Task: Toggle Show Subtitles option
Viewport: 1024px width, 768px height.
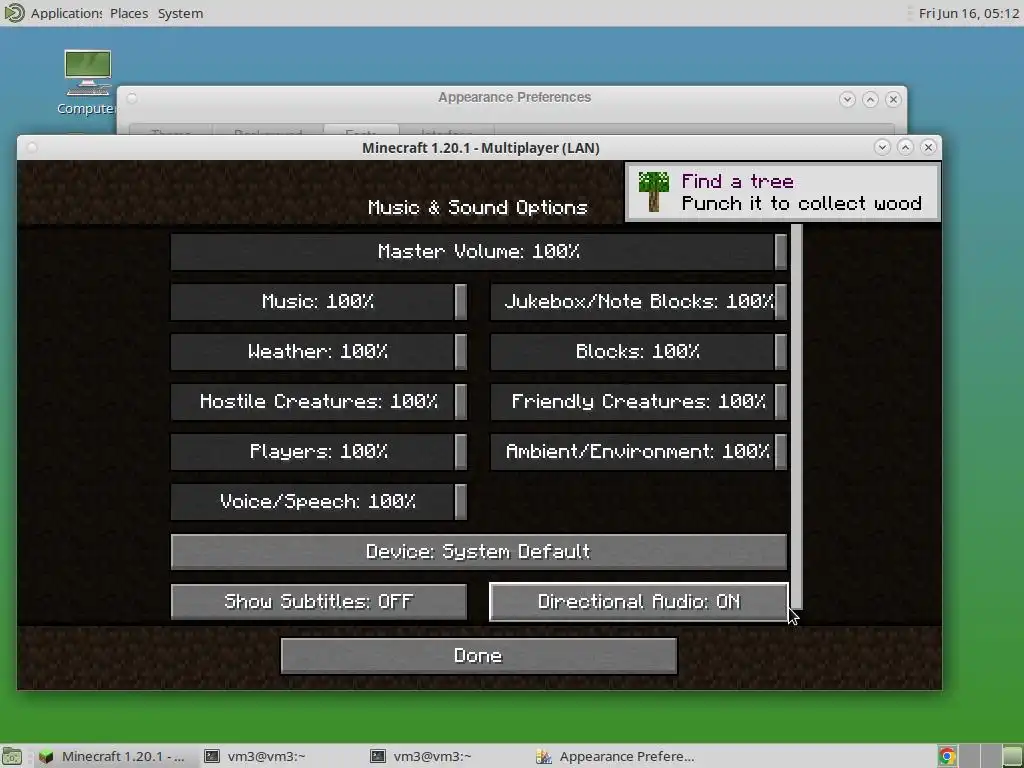Action: [319, 601]
